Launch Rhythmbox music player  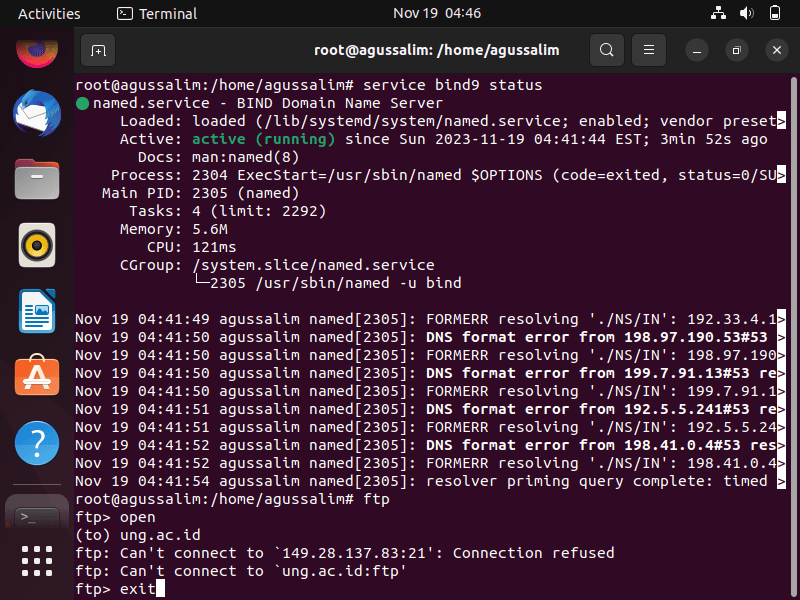tap(37, 245)
